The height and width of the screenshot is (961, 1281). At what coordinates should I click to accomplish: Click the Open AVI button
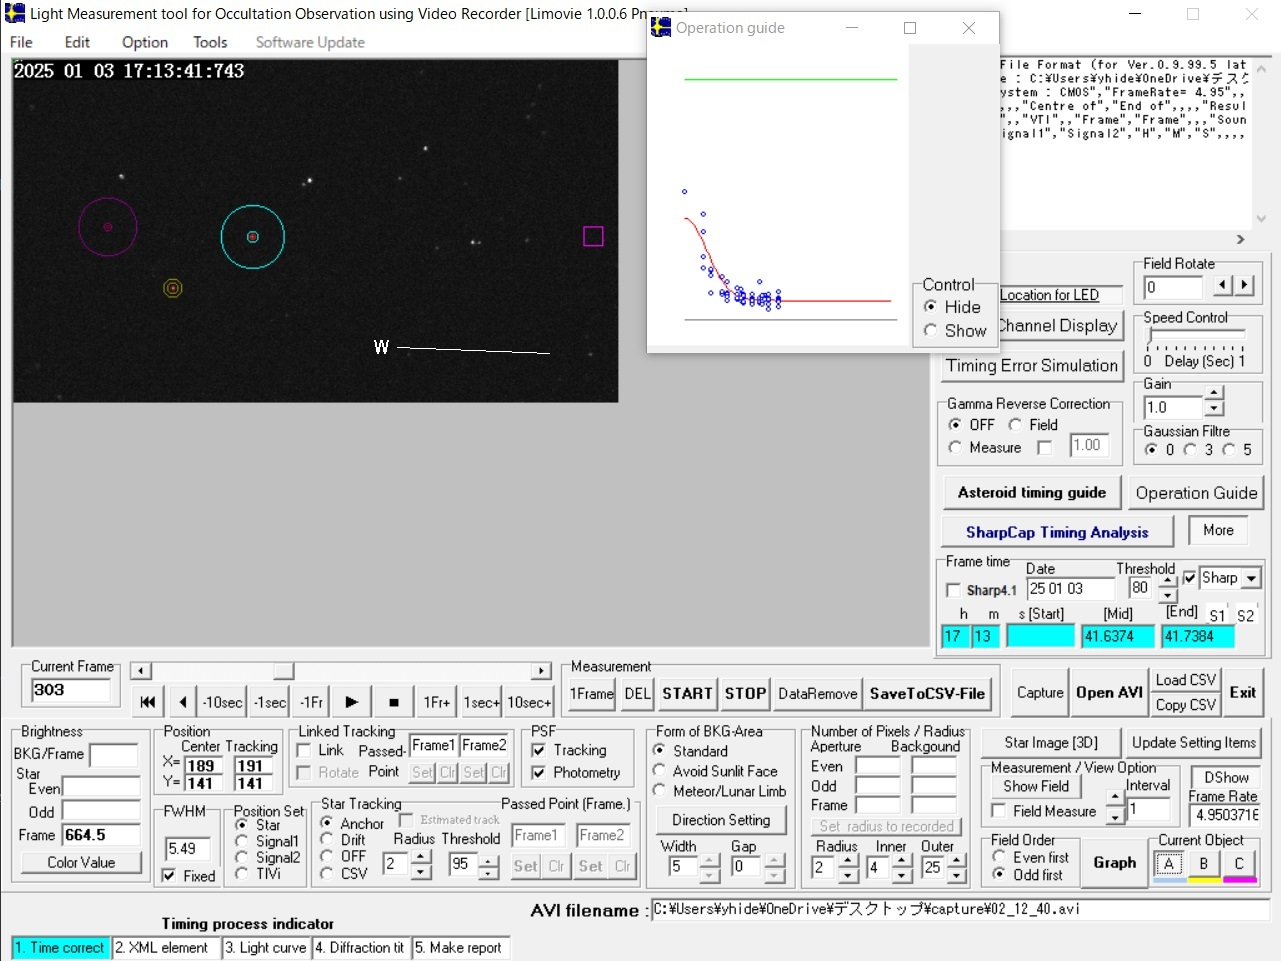click(1109, 692)
